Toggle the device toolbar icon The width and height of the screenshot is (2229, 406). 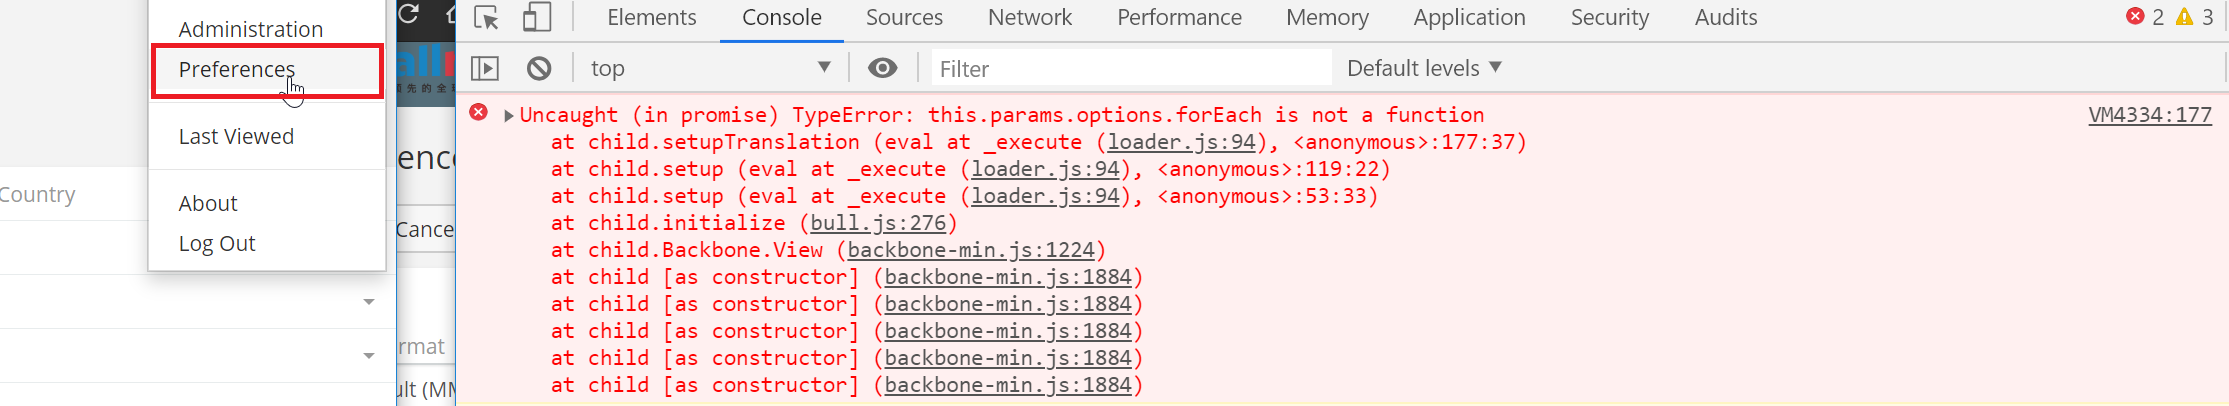(x=537, y=18)
